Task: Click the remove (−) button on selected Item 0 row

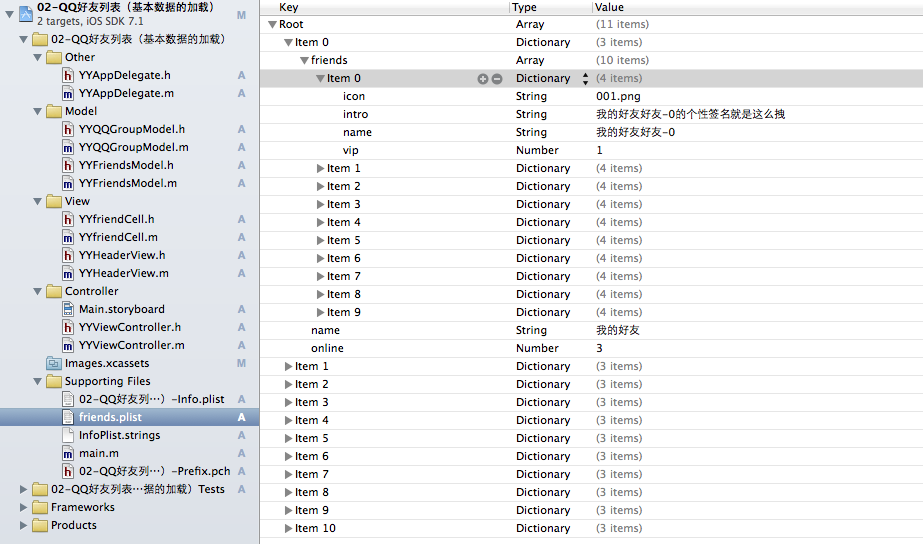Action: point(496,79)
